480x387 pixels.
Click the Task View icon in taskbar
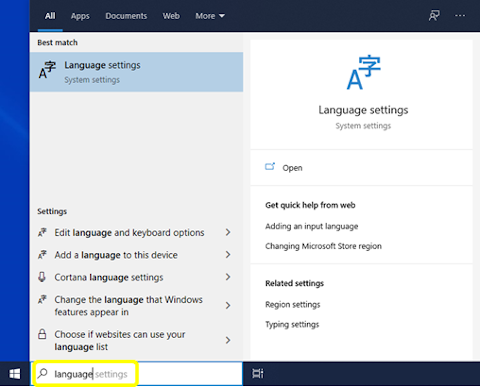258,374
